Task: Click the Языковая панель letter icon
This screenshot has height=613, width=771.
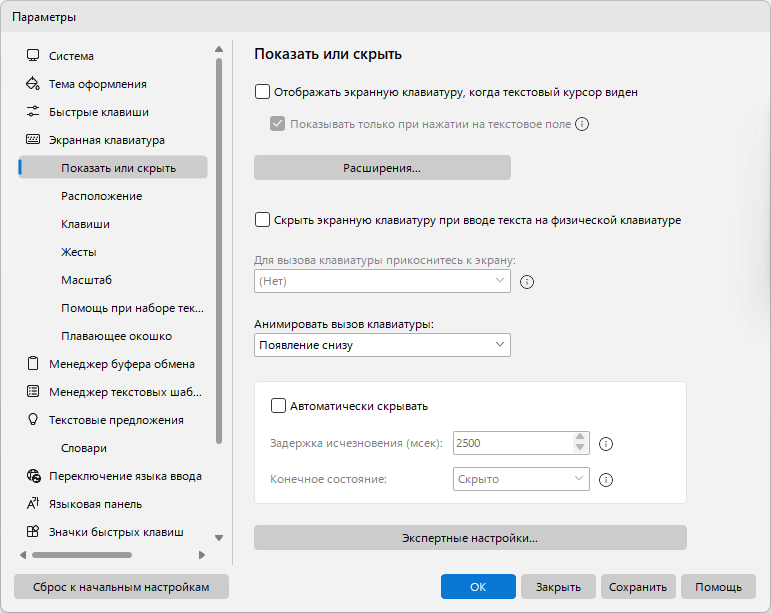Action: coord(33,504)
